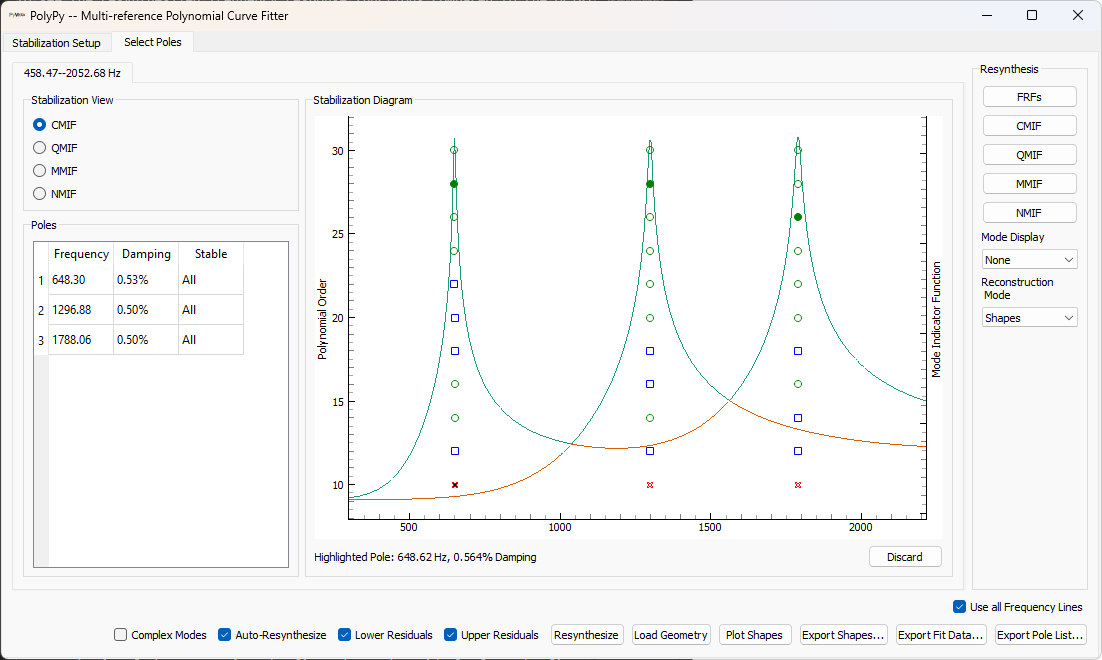
Task: Select the QMIF stabilization view radio button
Action: tap(40, 148)
